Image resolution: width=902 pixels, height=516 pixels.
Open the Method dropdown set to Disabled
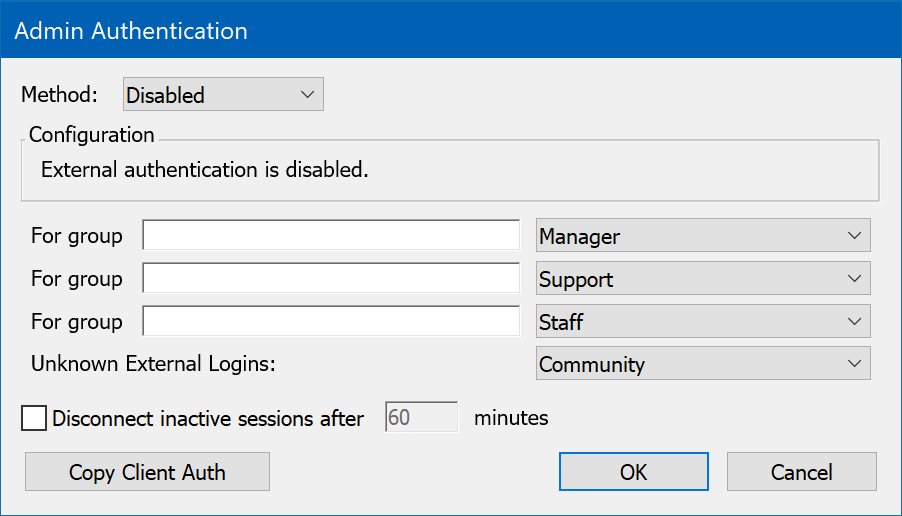click(x=223, y=96)
